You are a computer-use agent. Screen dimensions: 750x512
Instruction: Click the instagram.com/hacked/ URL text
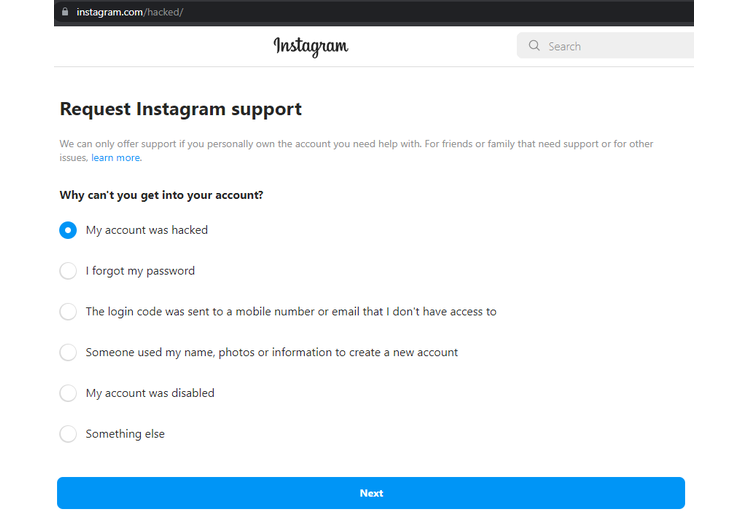point(130,12)
